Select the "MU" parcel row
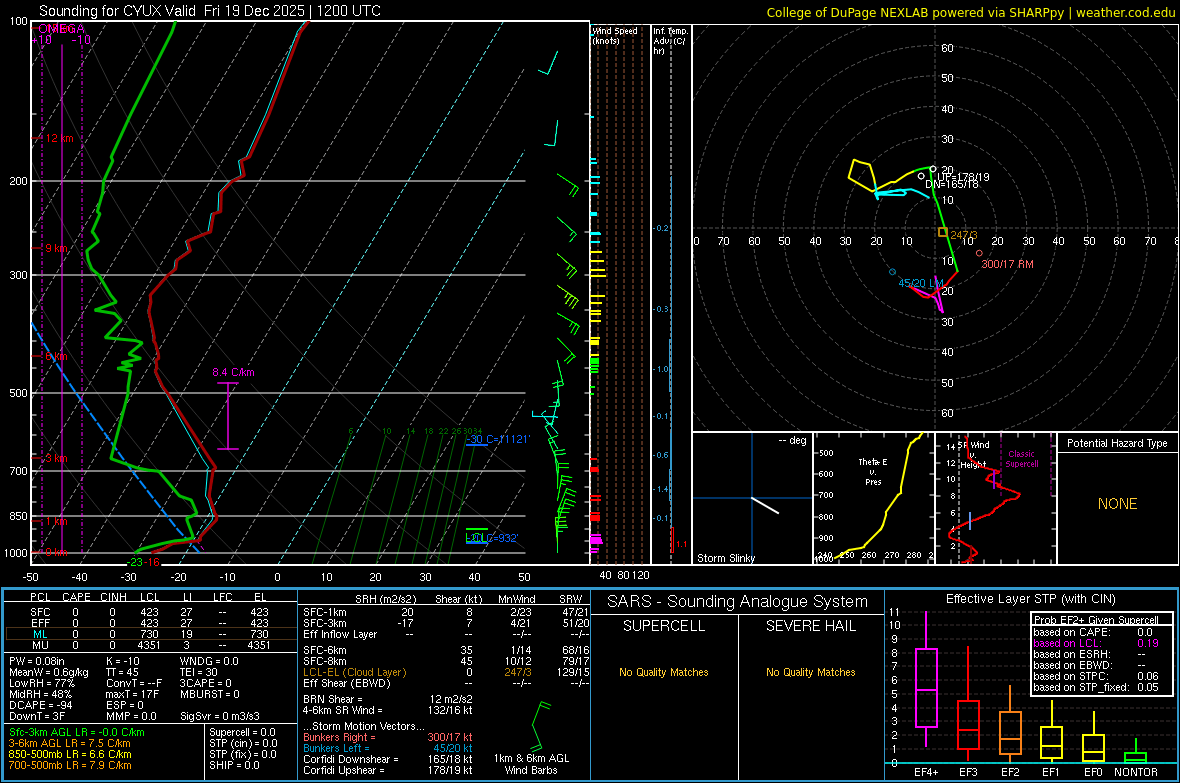 tap(149, 645)
